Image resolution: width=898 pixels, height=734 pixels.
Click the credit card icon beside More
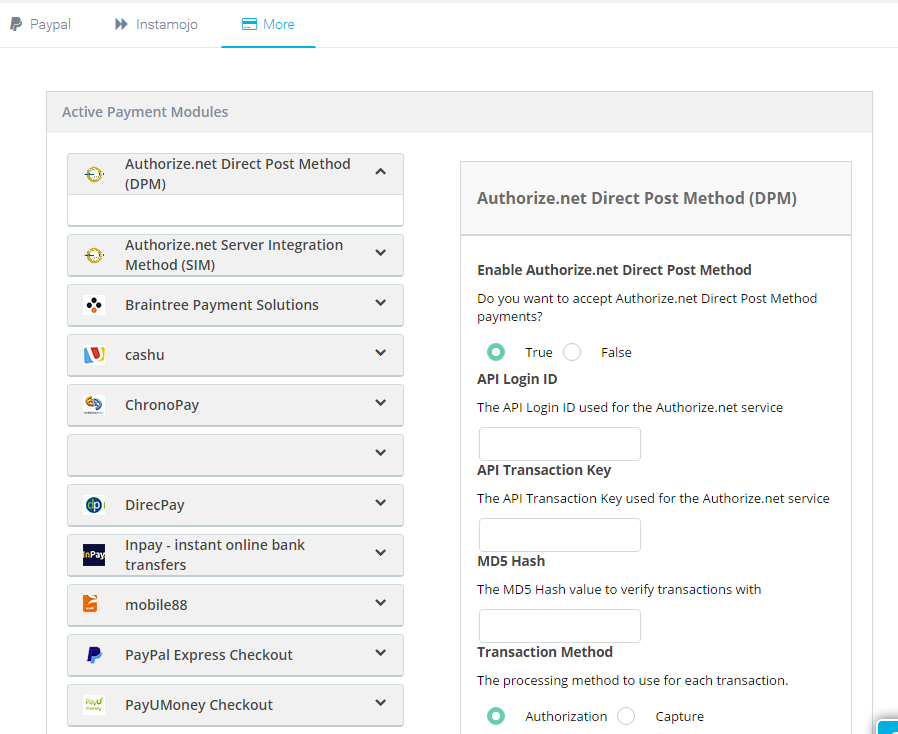point(249,24)
